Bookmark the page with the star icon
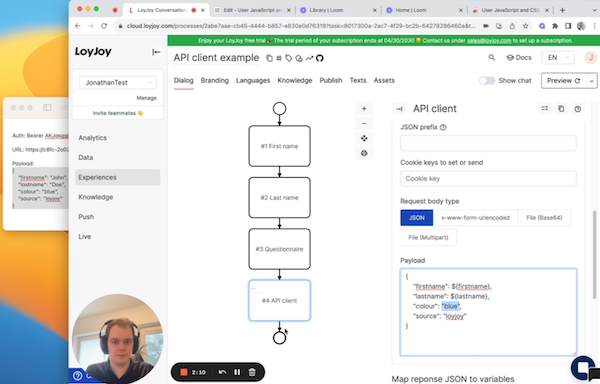This screenshot has width=600, height=384. 525,26
